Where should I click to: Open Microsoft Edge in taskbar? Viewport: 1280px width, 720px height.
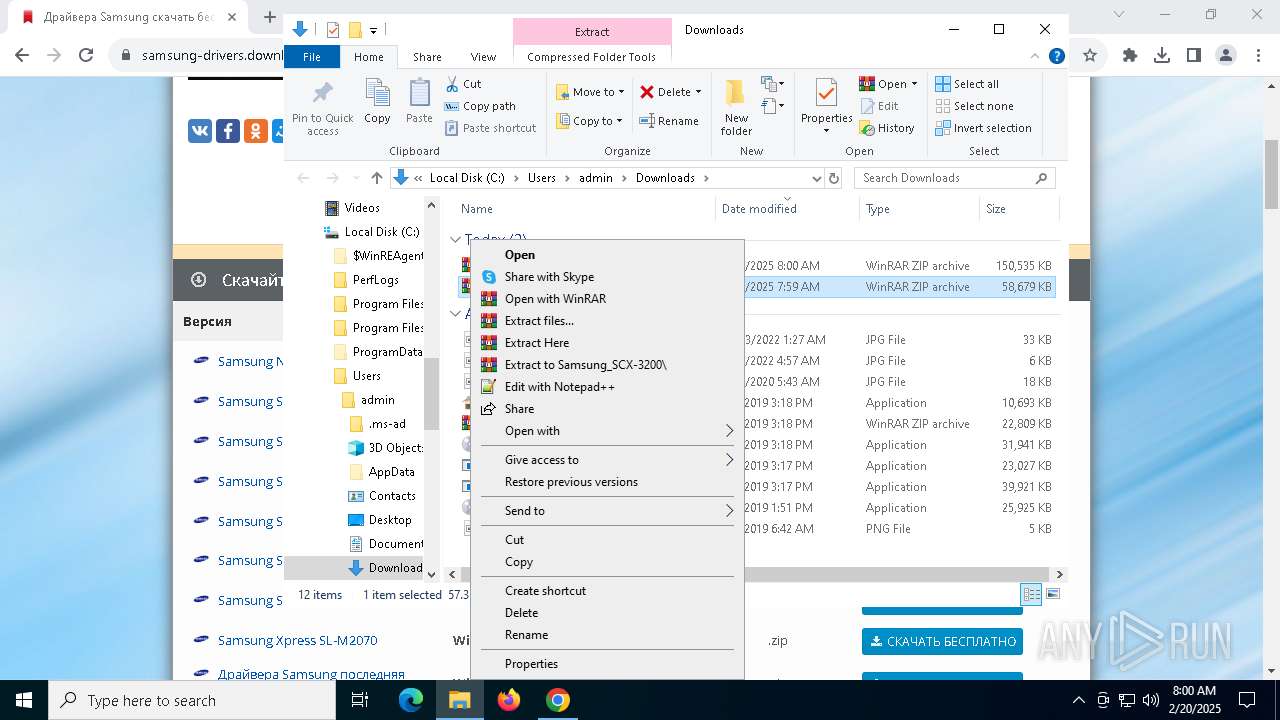[x=411, y=700]
